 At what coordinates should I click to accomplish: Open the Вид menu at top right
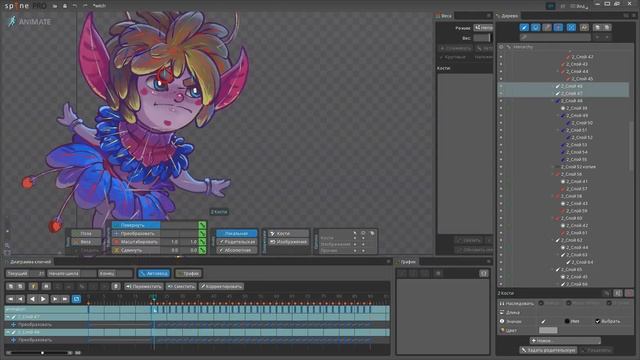click(581, 6)
